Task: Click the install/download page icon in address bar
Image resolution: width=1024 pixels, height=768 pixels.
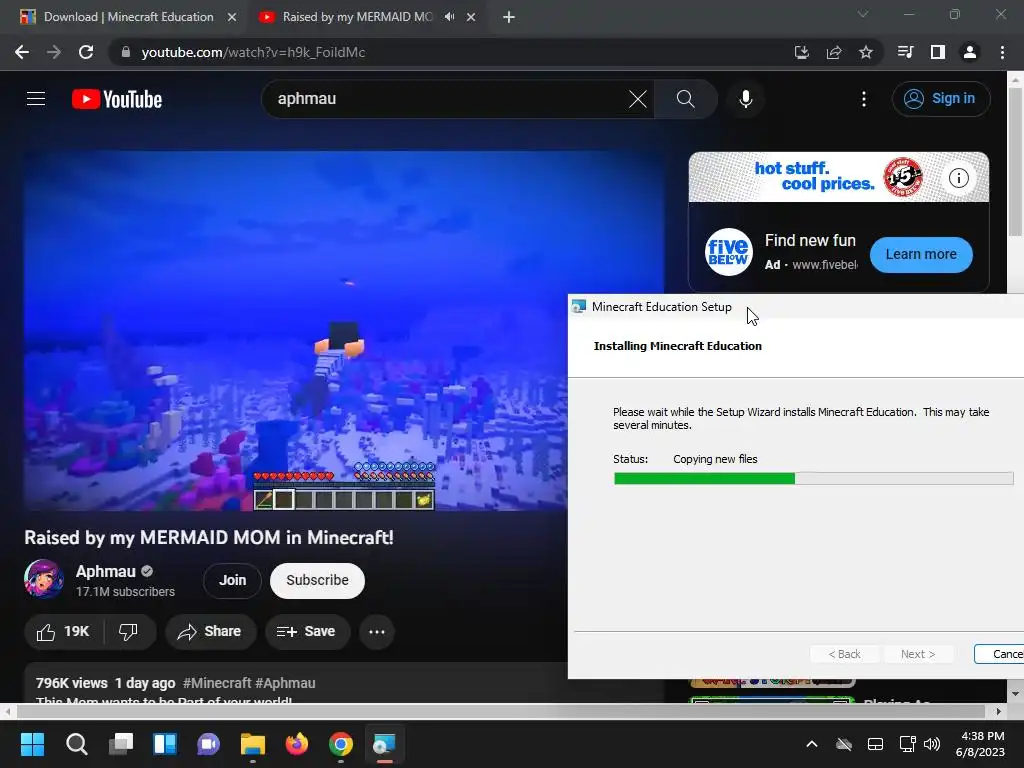Action: 802,52
